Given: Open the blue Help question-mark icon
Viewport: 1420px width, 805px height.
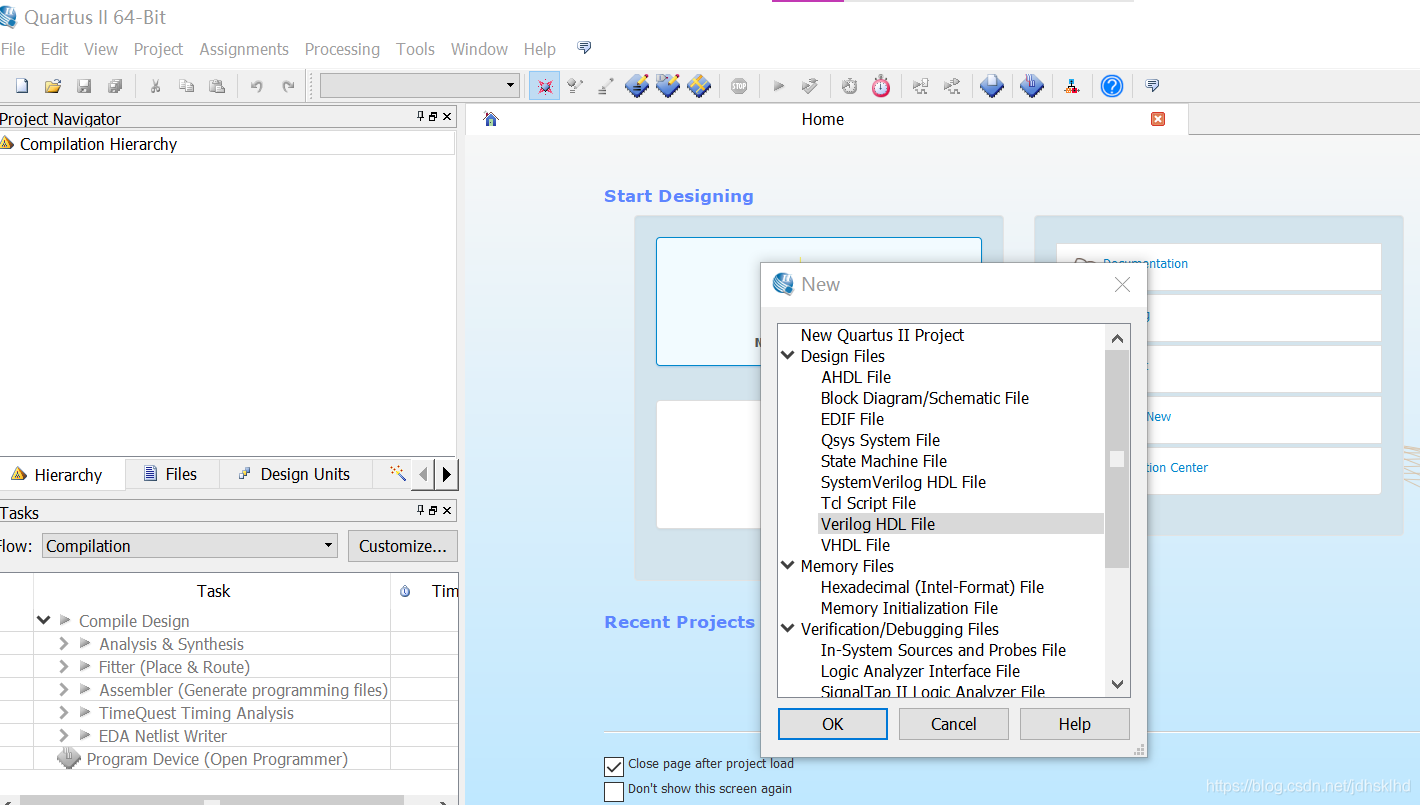Looking at the screenshot, I should 1112,86.
